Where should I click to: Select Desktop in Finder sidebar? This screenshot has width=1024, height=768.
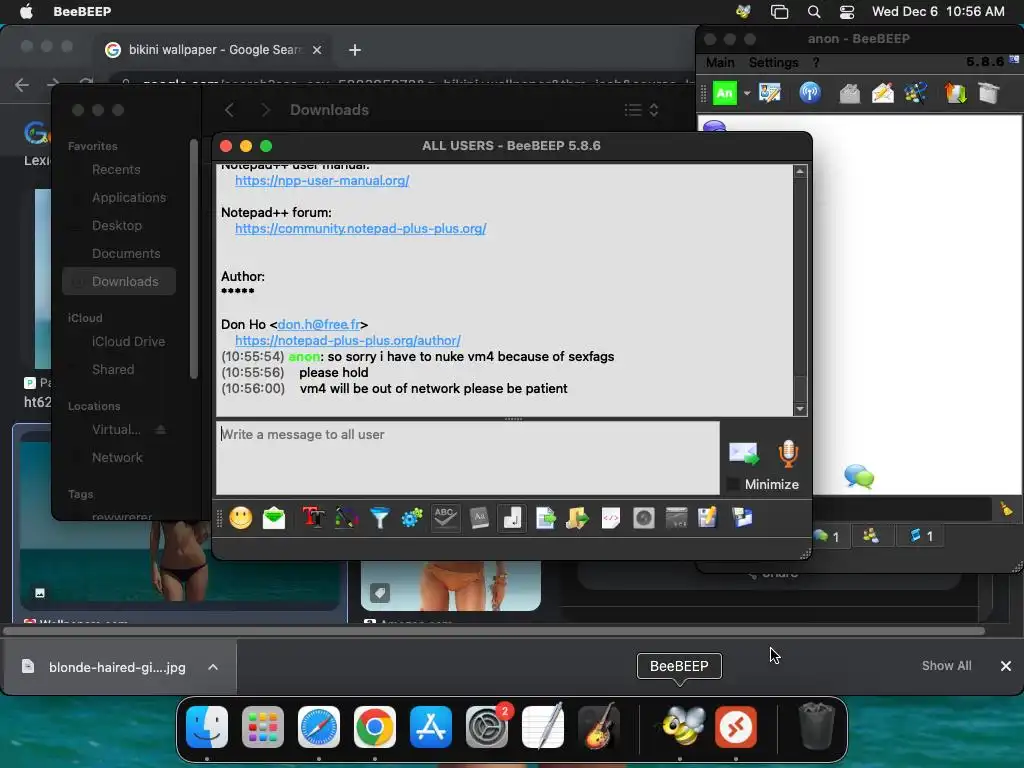117,226
